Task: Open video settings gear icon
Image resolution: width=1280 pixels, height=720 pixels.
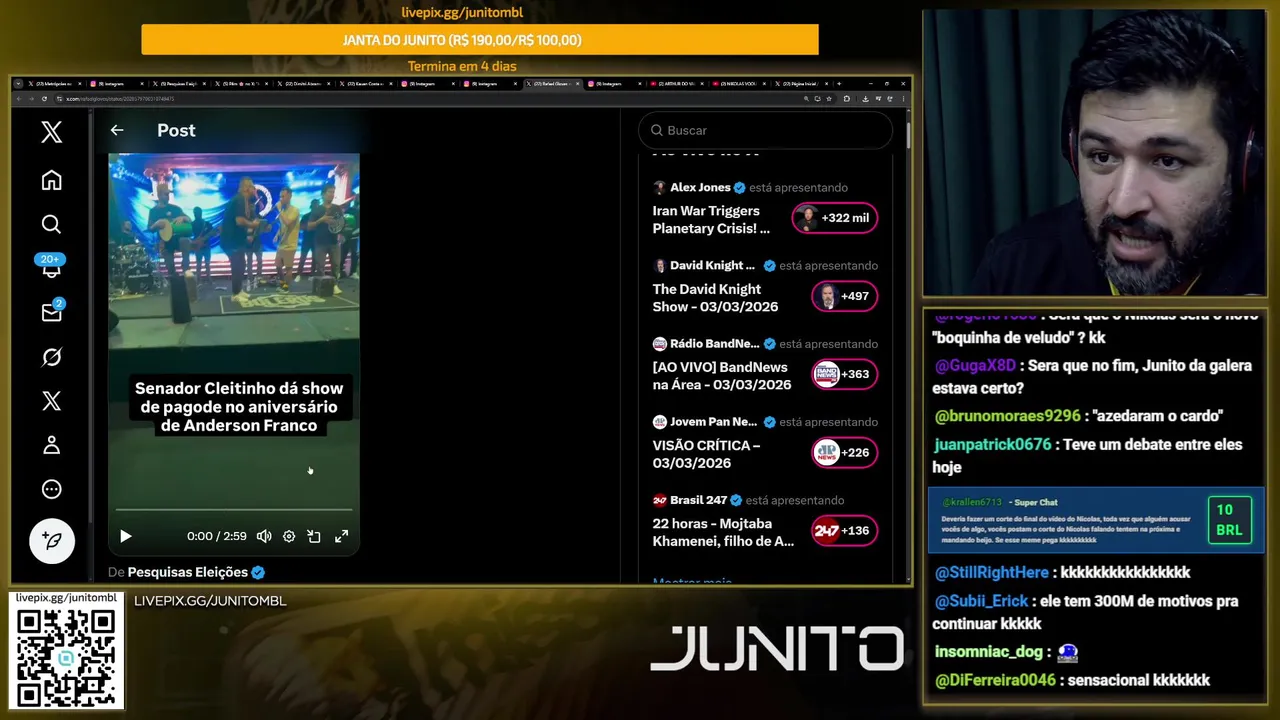Action: click(x=289, y=536)
